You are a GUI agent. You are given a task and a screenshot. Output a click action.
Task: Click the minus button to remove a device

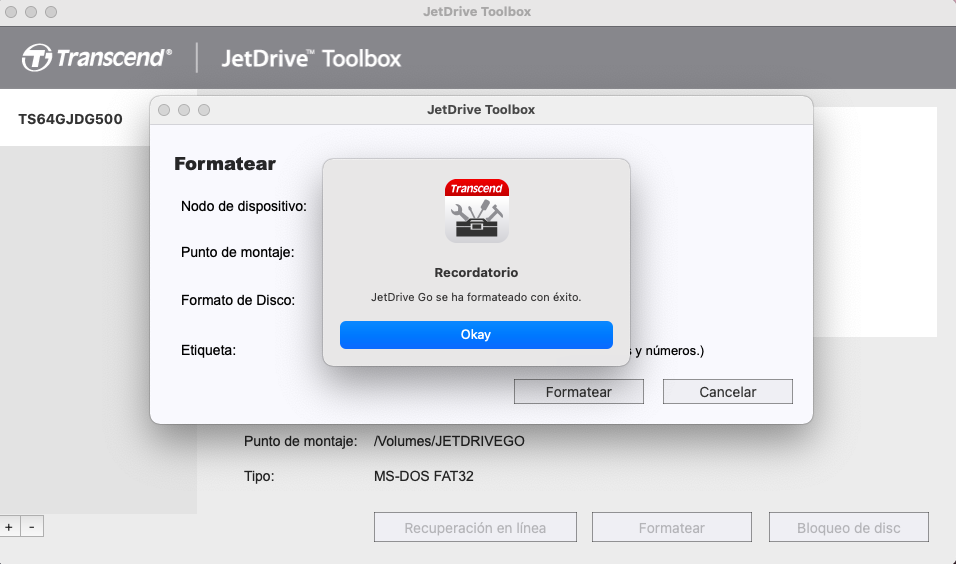click(32, 527)
